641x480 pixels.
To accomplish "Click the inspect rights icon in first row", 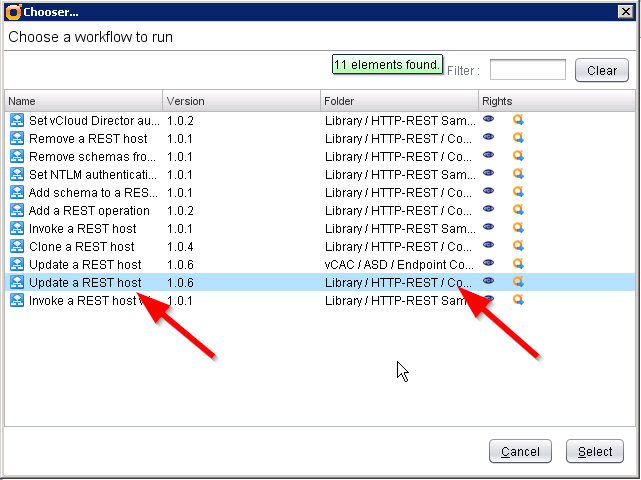I will click(518, 120).
